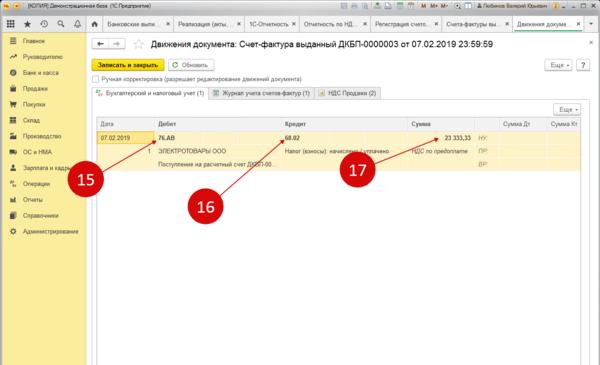
Task: Open Администрирование section in sidebar
Action: tap(51, 231)
